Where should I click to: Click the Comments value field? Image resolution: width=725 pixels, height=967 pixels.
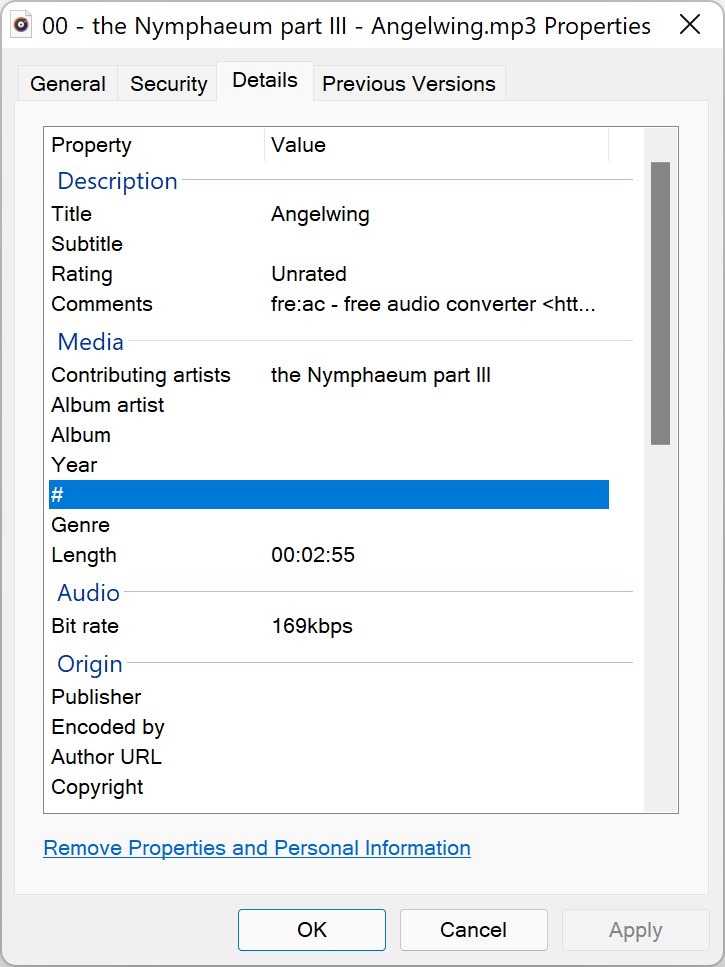coord(432,304)
